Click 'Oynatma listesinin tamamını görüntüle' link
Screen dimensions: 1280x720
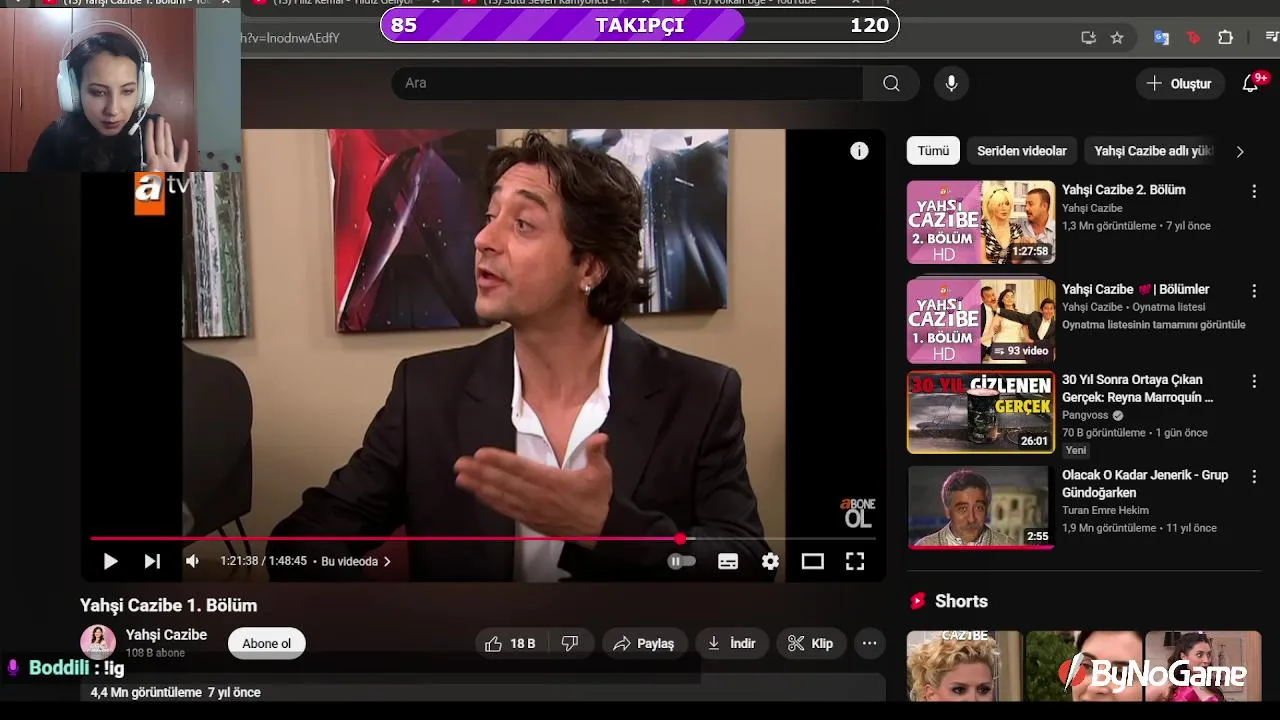click(1153, 325)
